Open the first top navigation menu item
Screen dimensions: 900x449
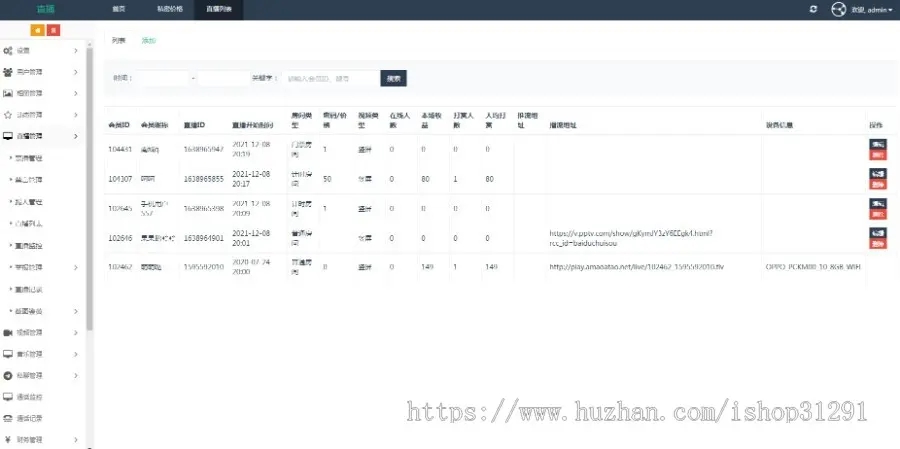coord(119,10)
